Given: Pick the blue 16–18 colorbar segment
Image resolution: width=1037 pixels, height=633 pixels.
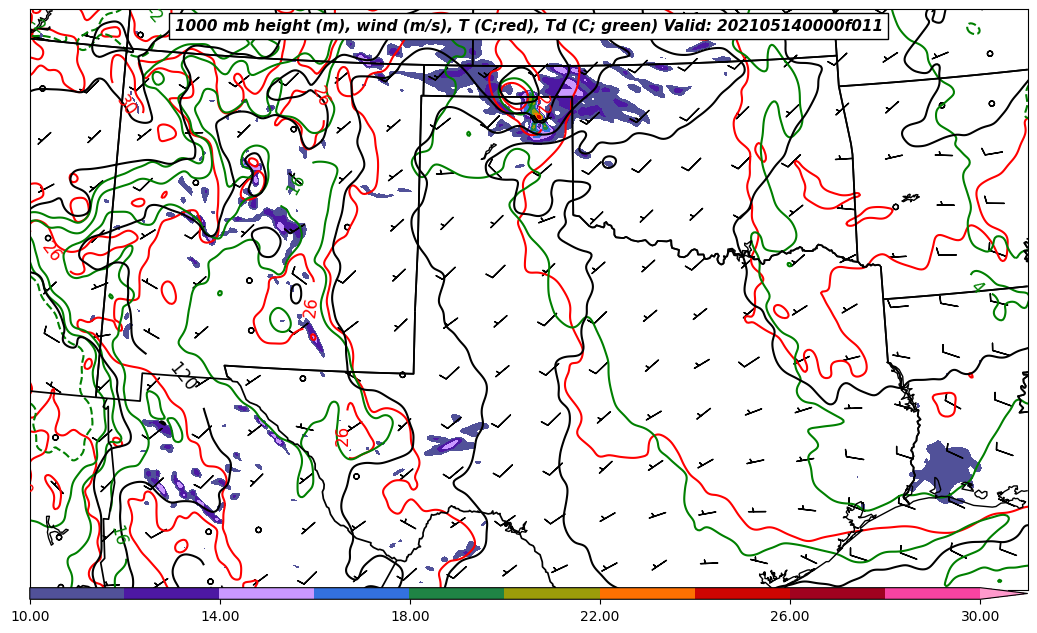Looking at the screenshot, I should coord(362,593).
